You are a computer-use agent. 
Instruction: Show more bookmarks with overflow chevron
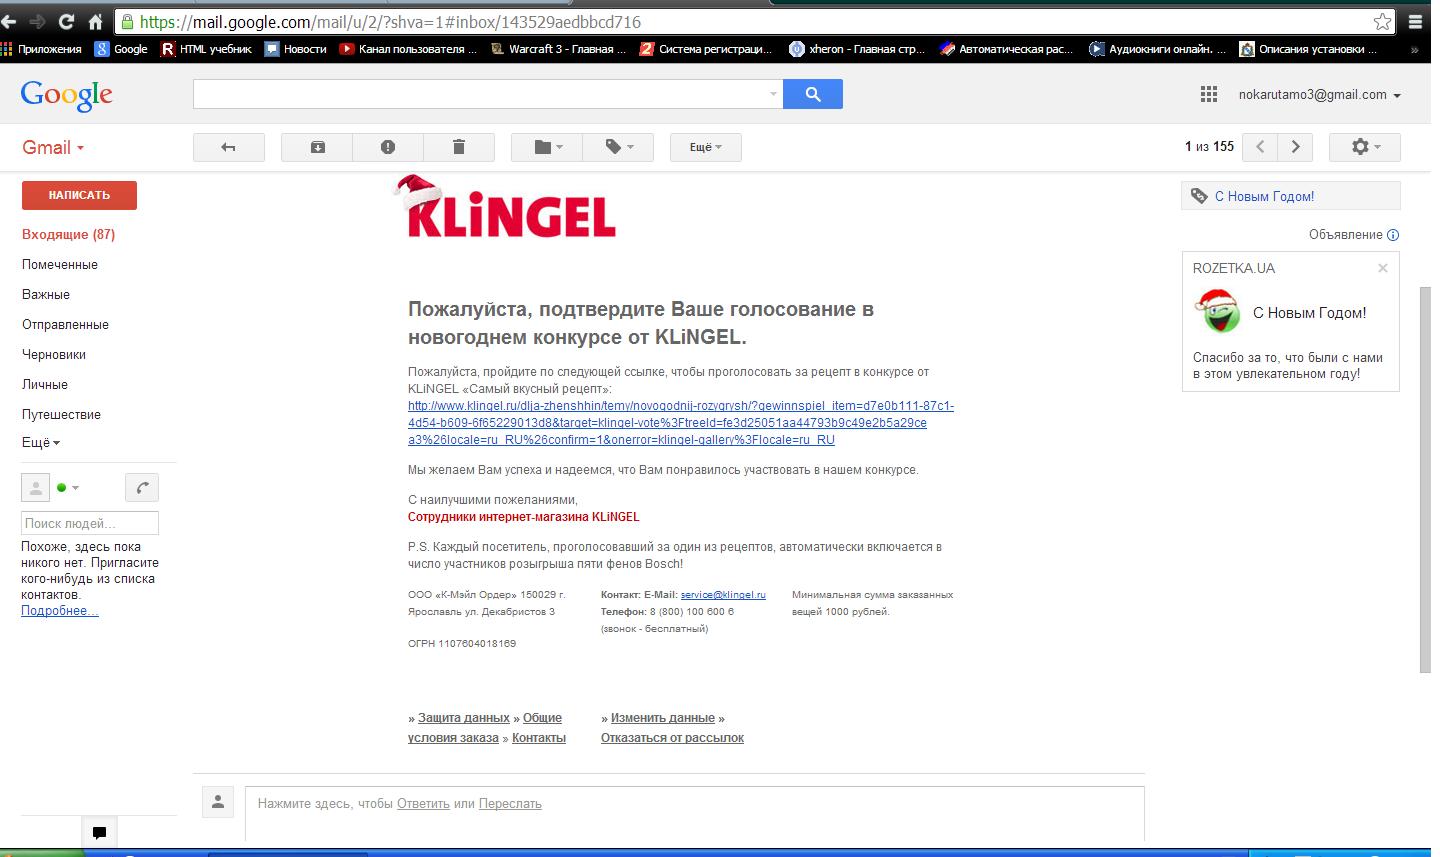tap(1415, 49)
